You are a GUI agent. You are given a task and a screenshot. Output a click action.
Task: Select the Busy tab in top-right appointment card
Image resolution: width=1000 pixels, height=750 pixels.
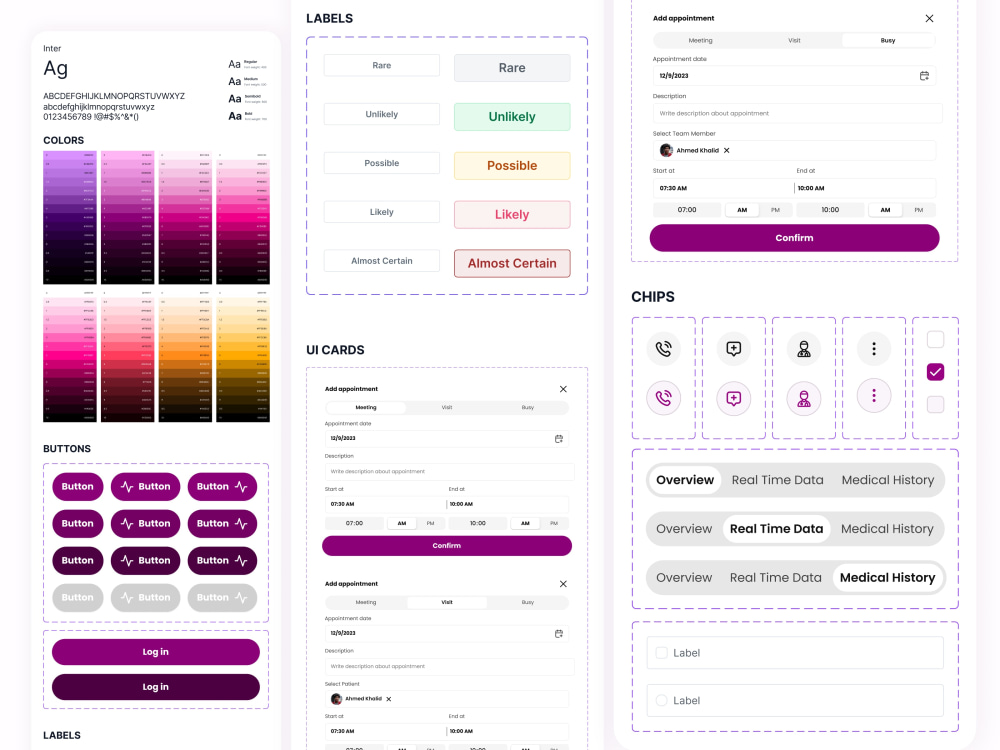point(888,40)
